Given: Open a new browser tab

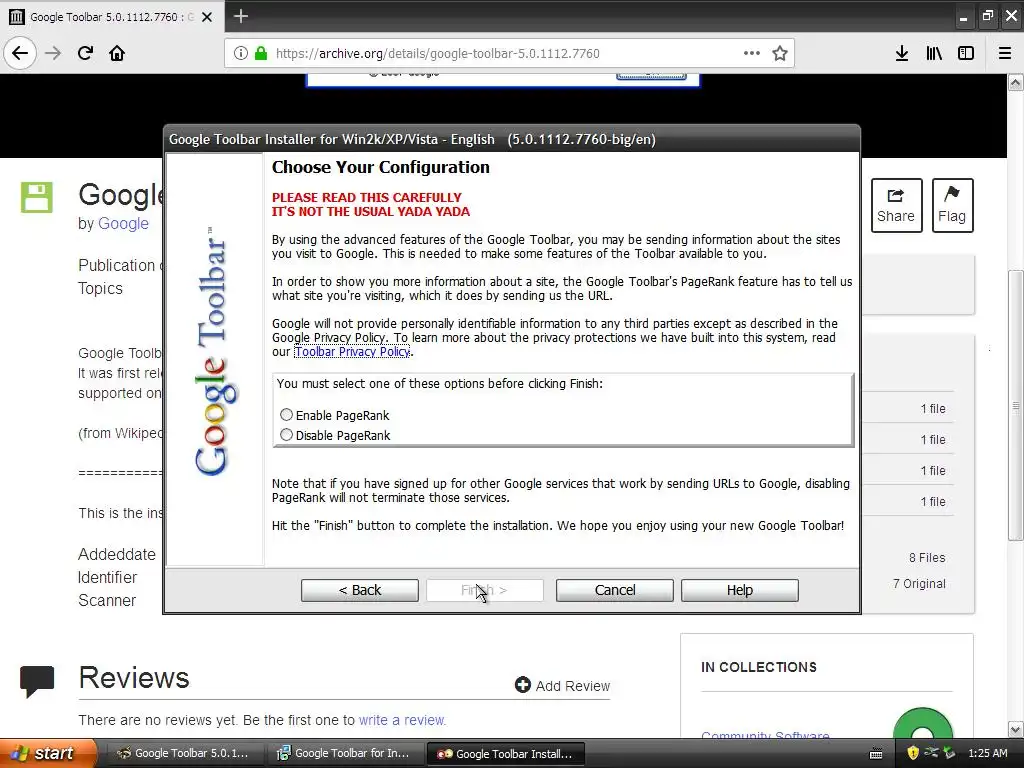Looking at the screenshot, I should click(241, 16).
